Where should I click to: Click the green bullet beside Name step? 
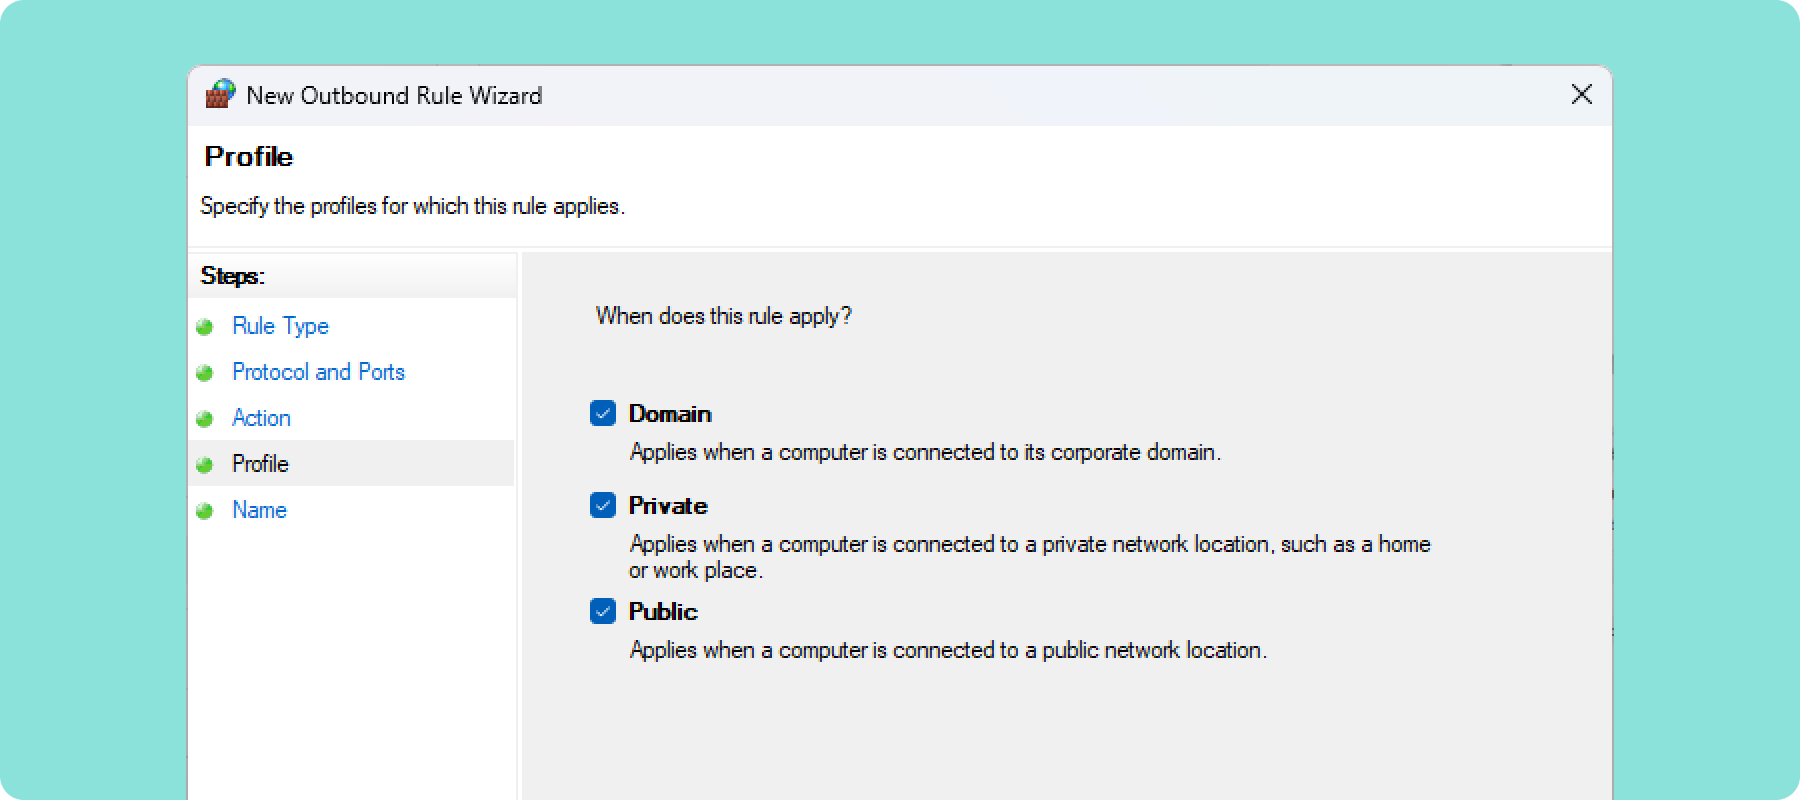tap(205, 511)
